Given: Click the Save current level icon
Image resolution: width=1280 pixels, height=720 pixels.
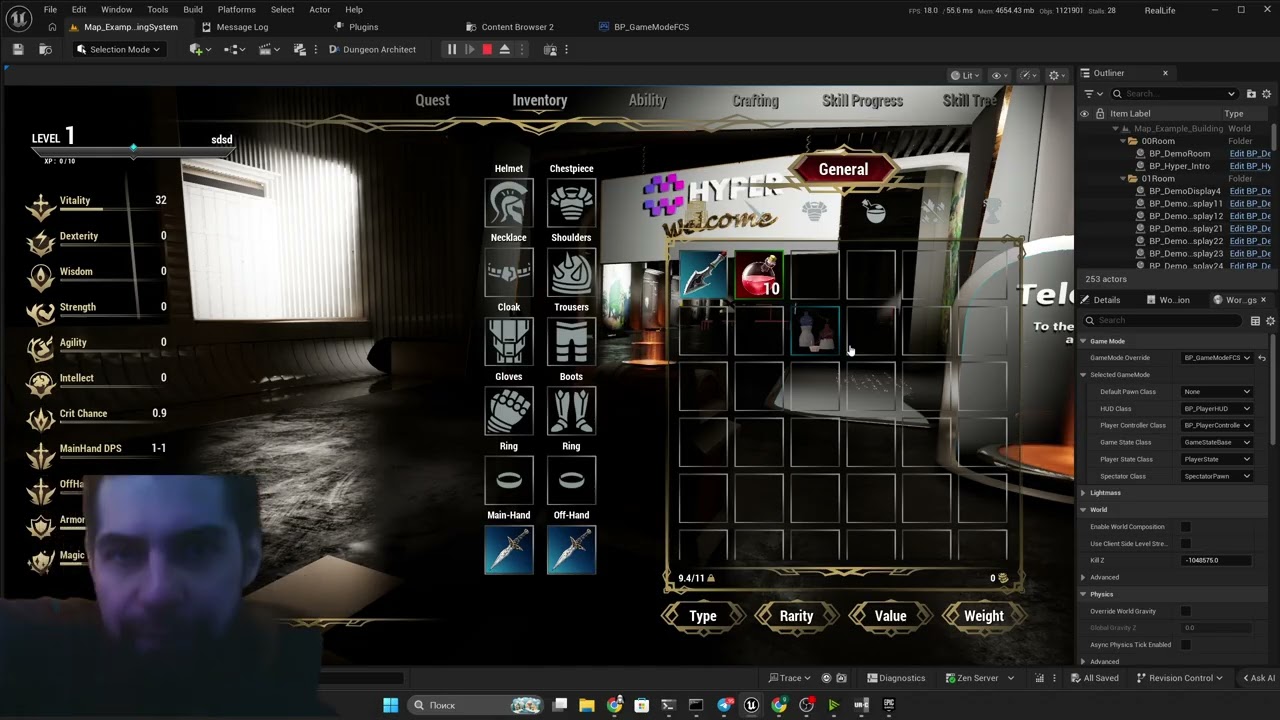Looking at the screenshot, I should click(18, 49).
